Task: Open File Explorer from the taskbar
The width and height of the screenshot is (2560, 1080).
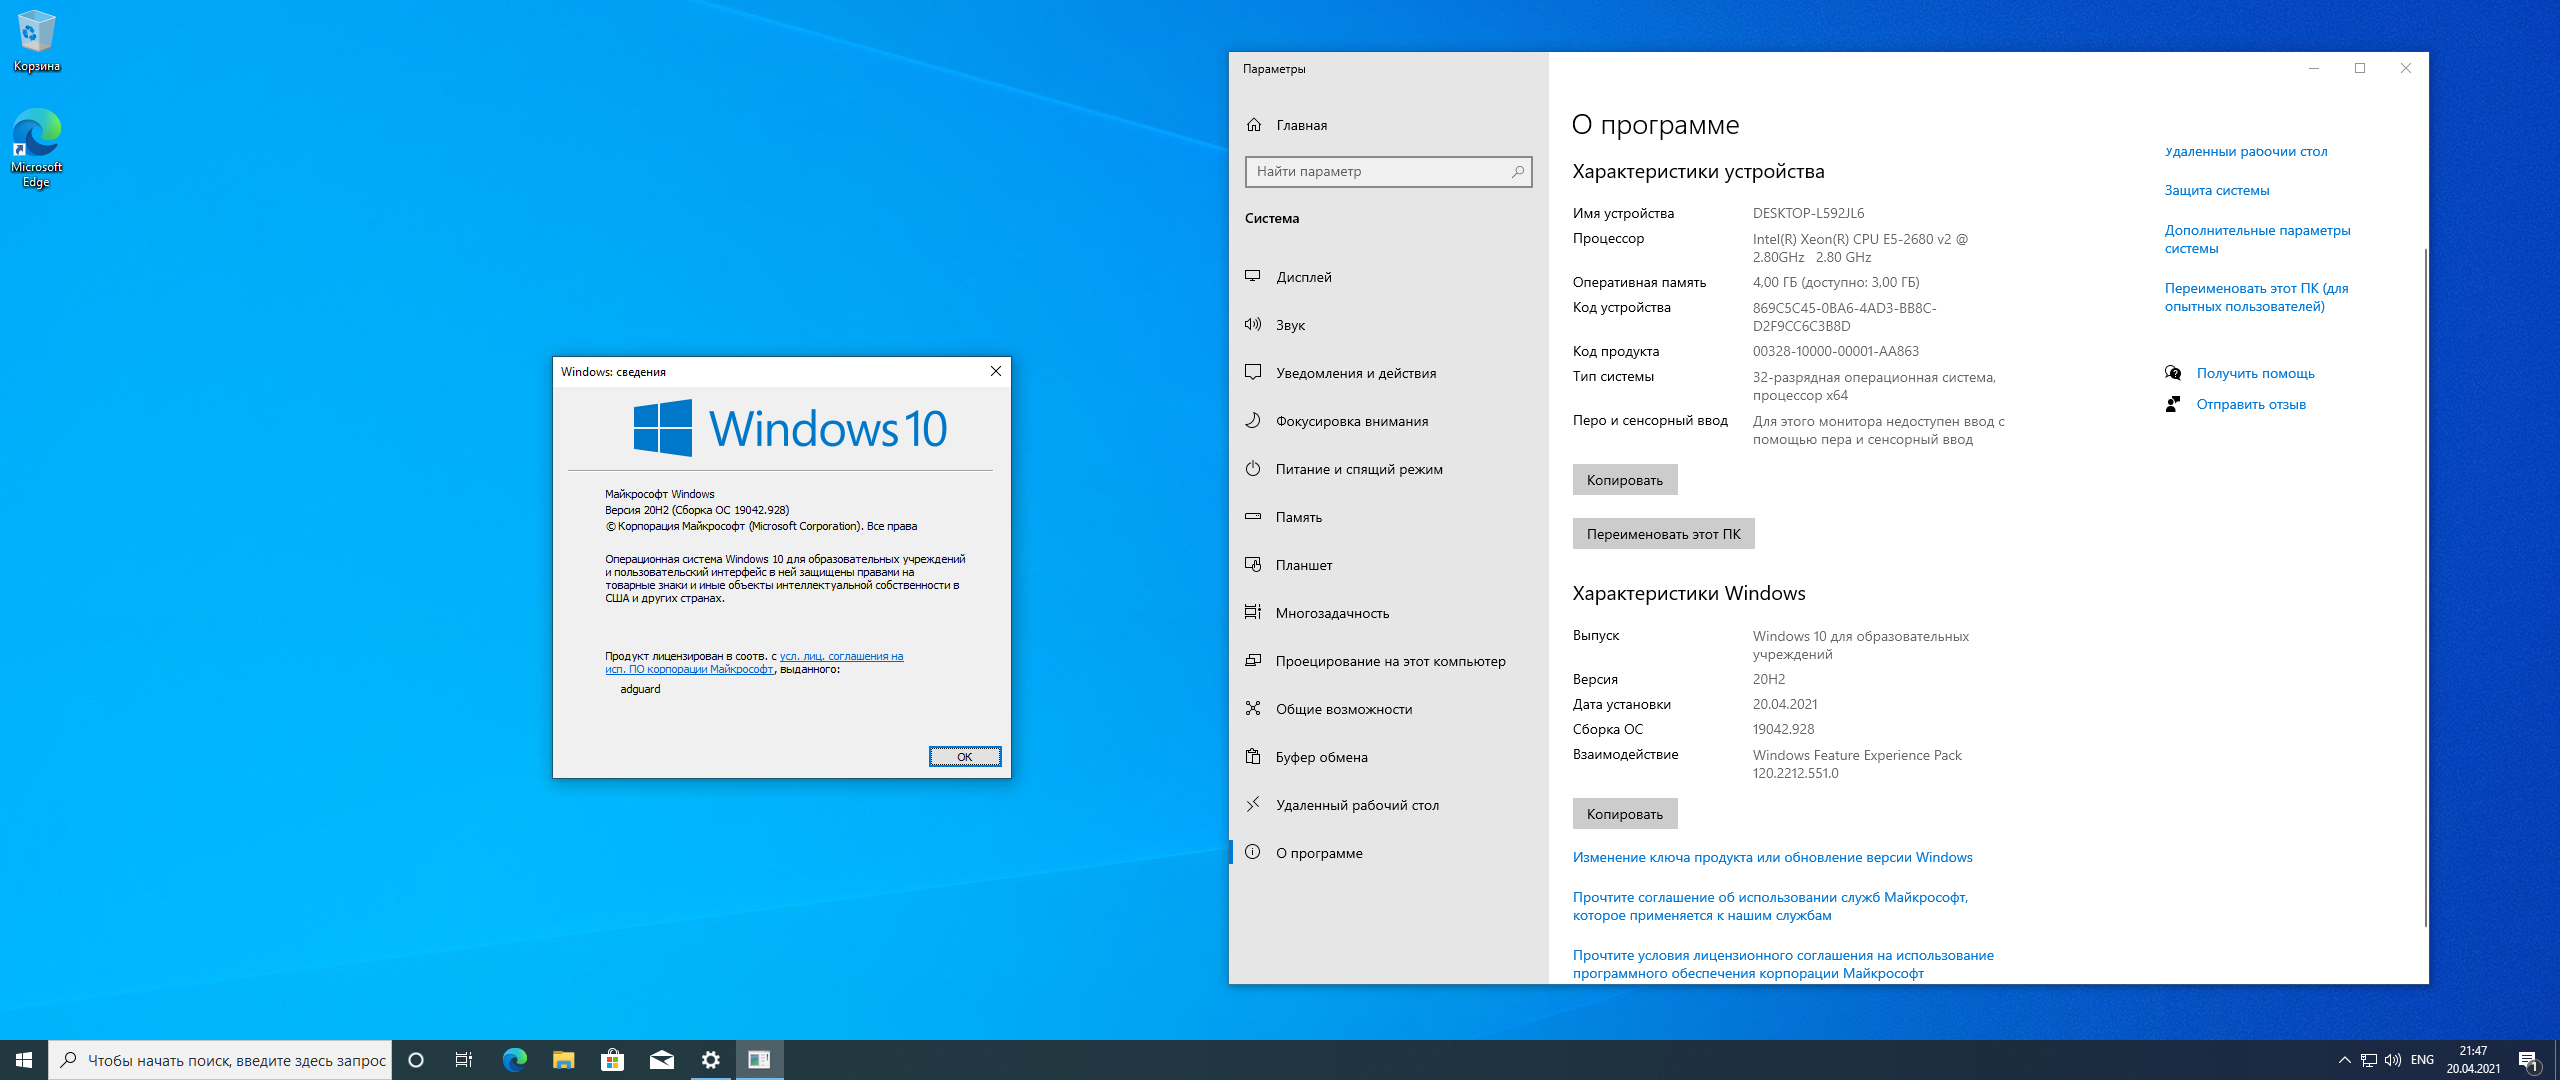Action: pos(563,1060)
